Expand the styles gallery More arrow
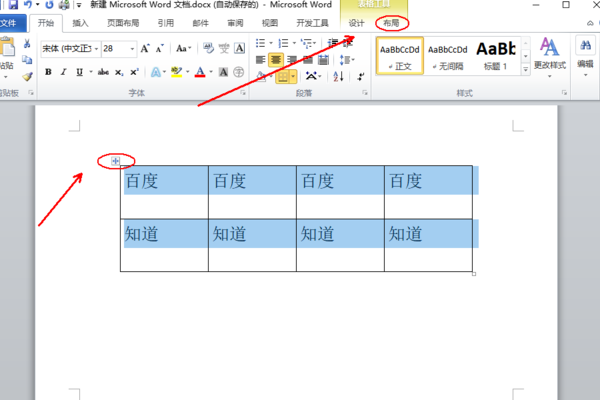600x400 pixels. tap(526, 69)
